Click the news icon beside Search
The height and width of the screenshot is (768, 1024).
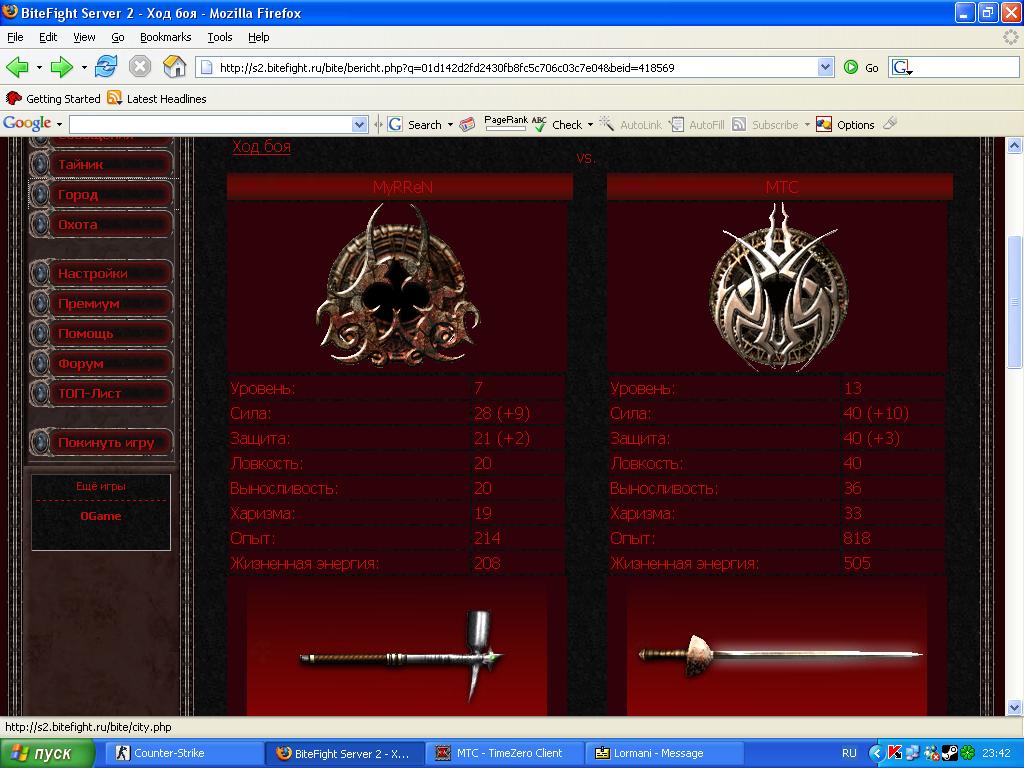pyautogui.click(x=468, y=125)
